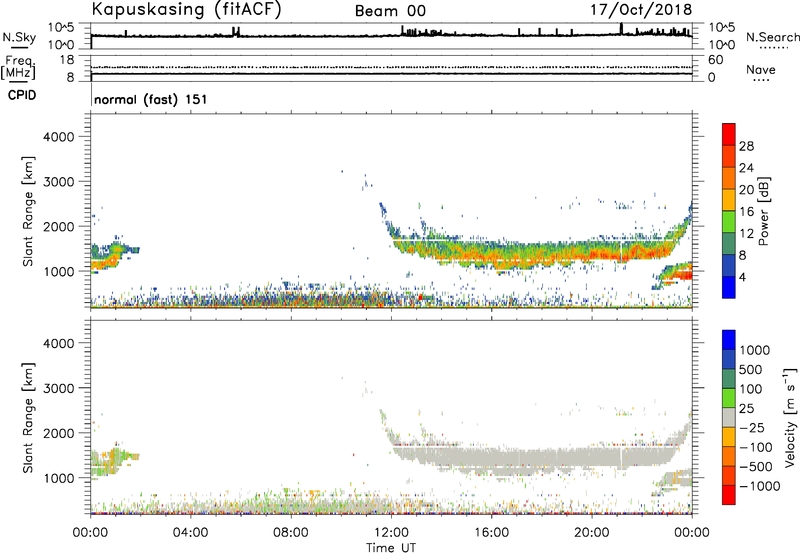Click the power colorbar red top segment

(729, 134)
